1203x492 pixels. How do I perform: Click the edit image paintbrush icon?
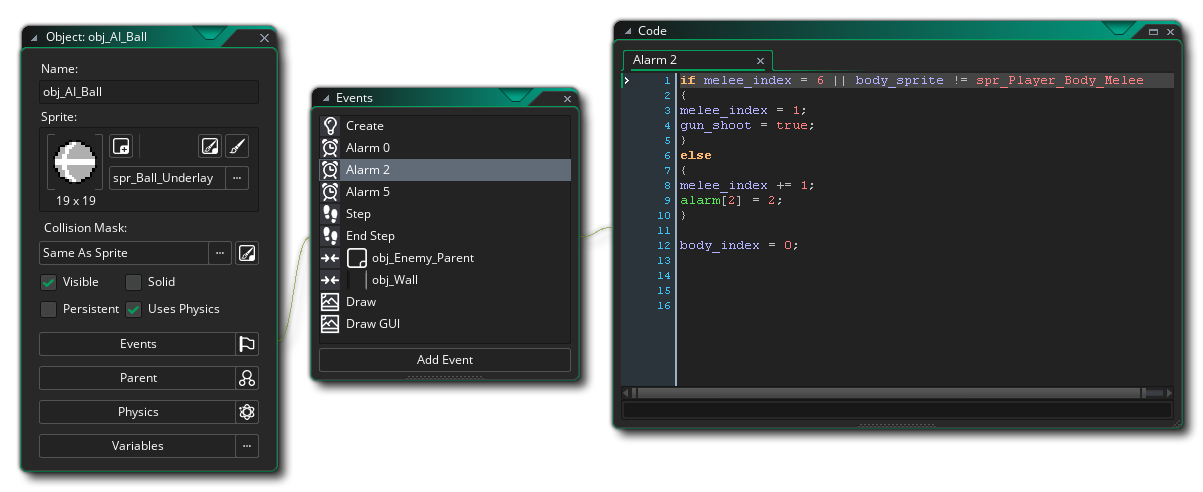coord(237,146)
